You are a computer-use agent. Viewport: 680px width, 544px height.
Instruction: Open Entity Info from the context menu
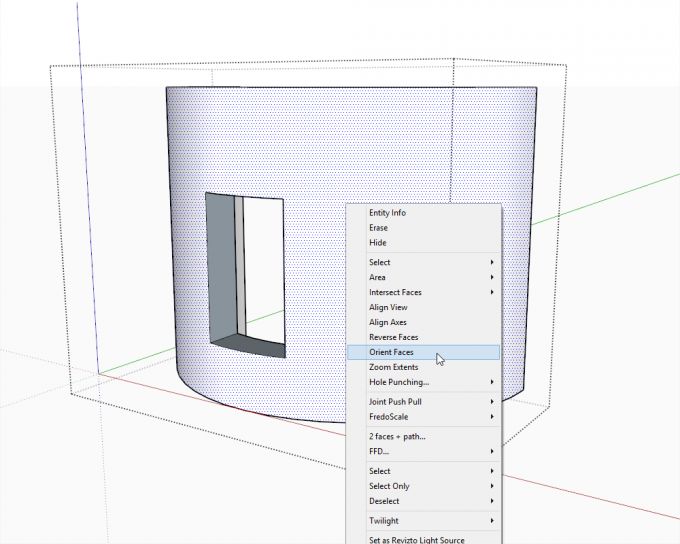point(387,213)
